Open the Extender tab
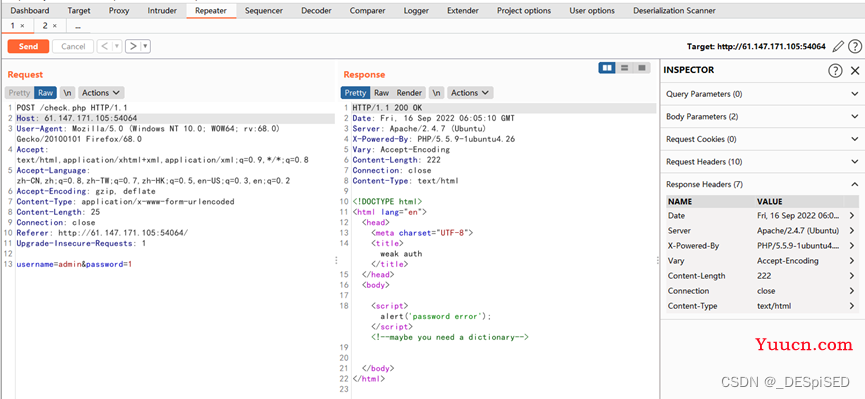Screen dimensions: 865x399 463,10
